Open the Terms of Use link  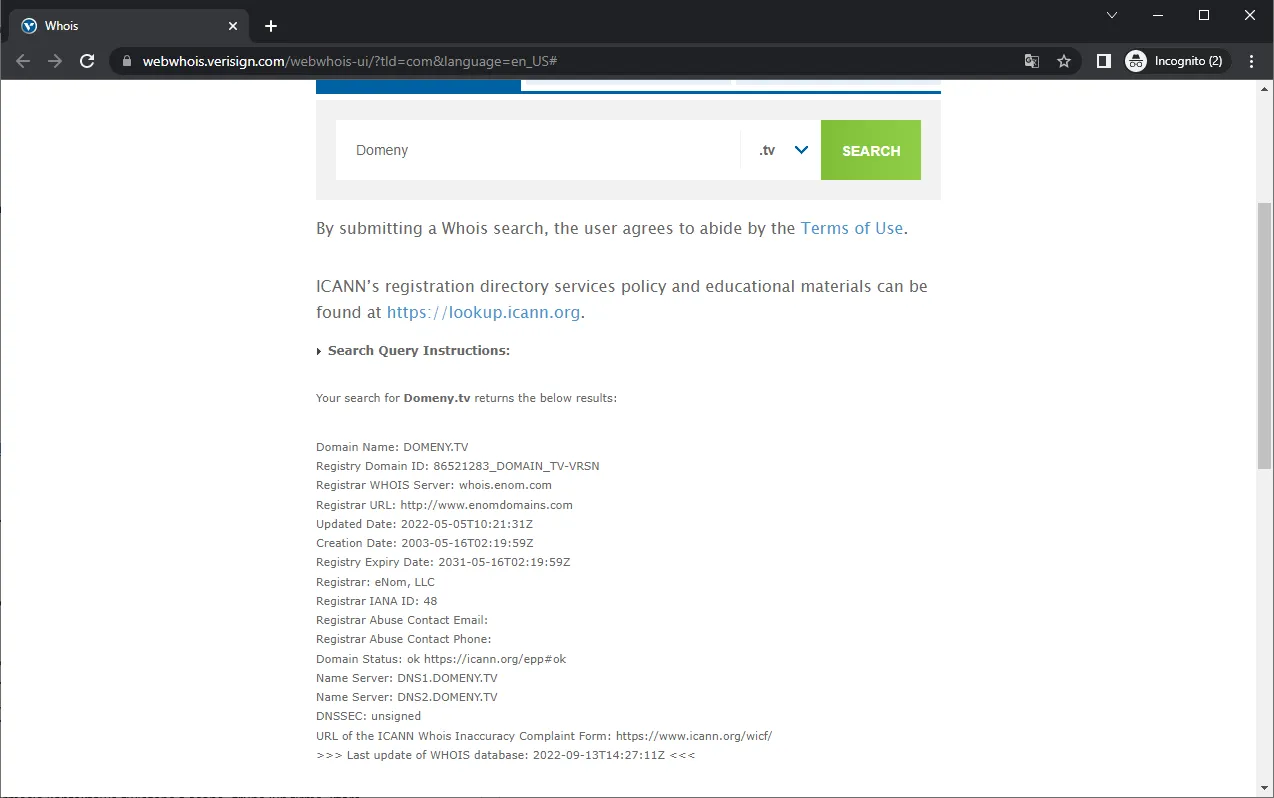[851, 228]
